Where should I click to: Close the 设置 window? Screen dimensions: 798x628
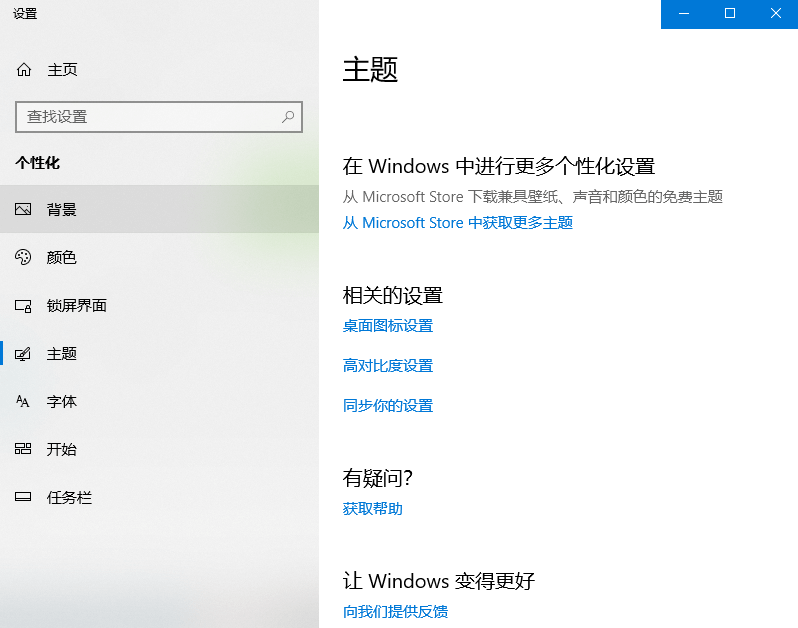click(775, 14)
